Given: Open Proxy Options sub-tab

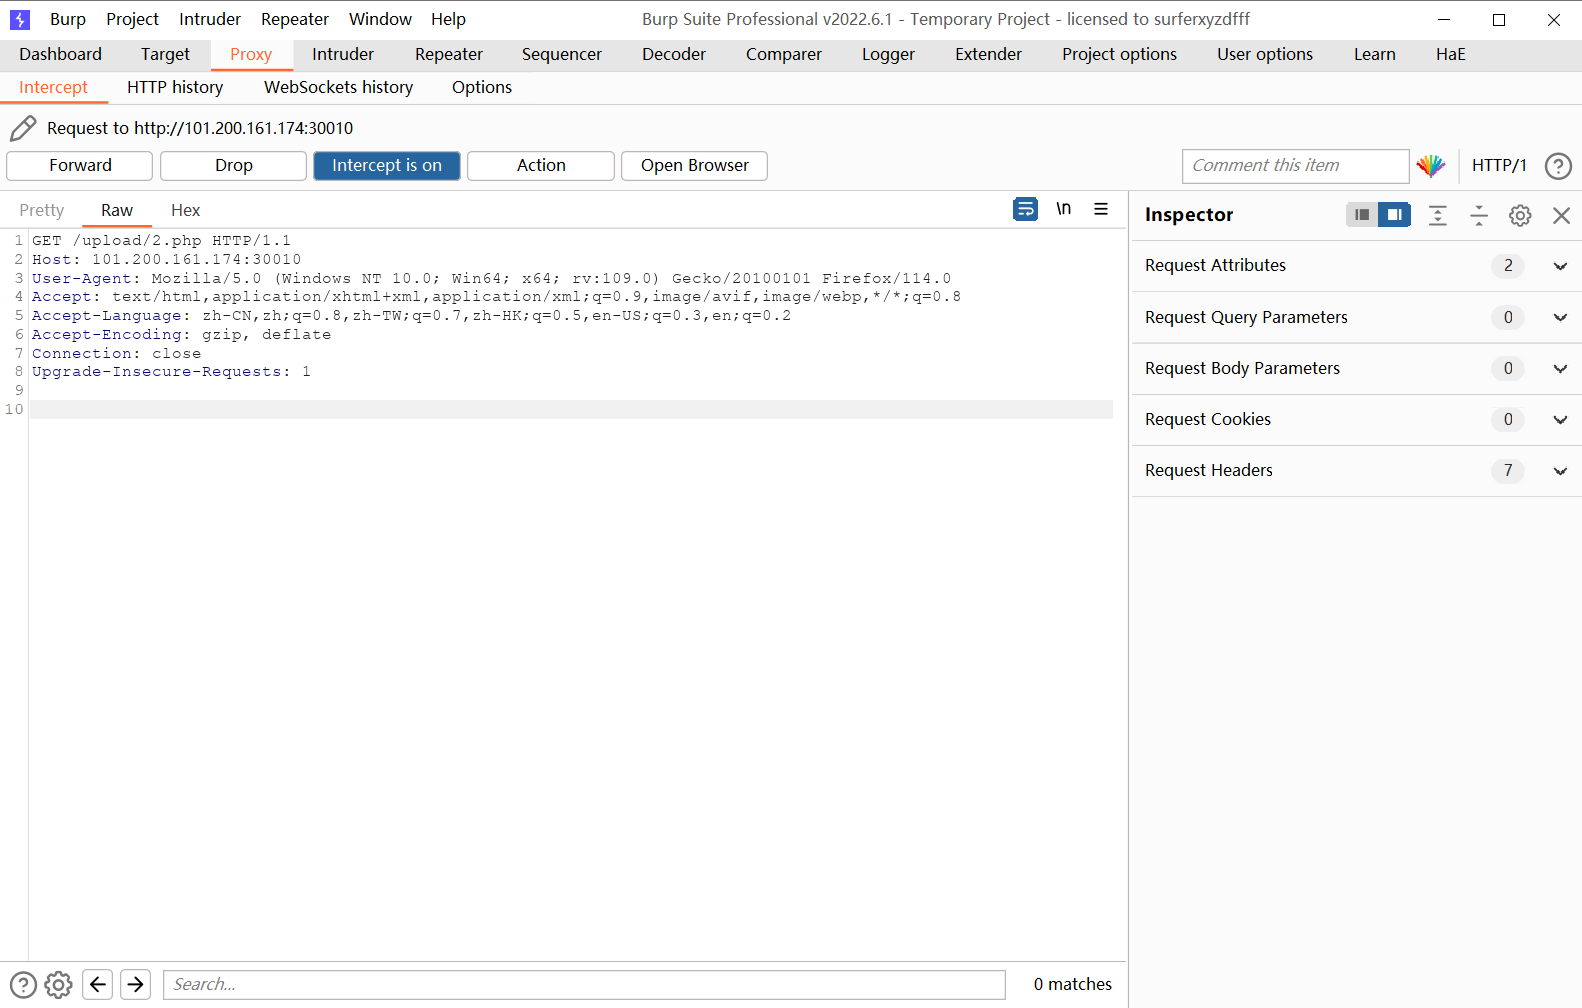Looking at the screenshot, I should (482, 88).
